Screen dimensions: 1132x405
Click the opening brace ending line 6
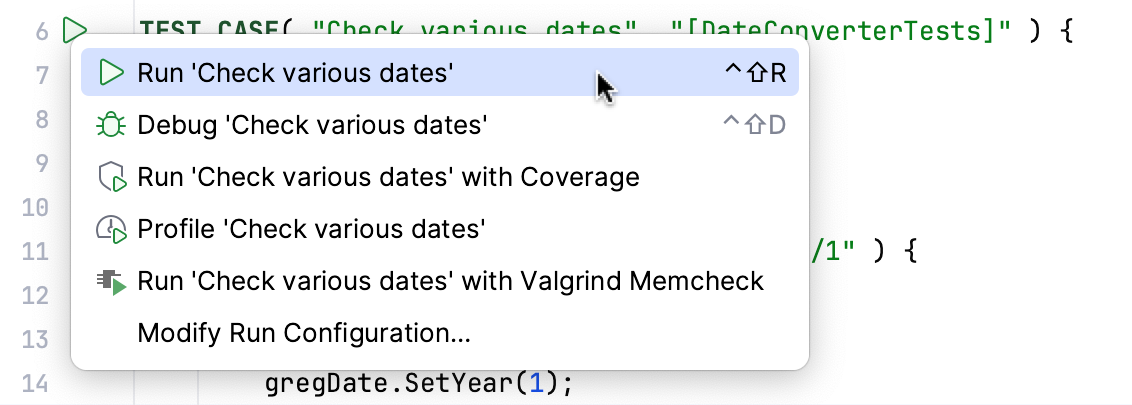click(x=1066, y=30)
